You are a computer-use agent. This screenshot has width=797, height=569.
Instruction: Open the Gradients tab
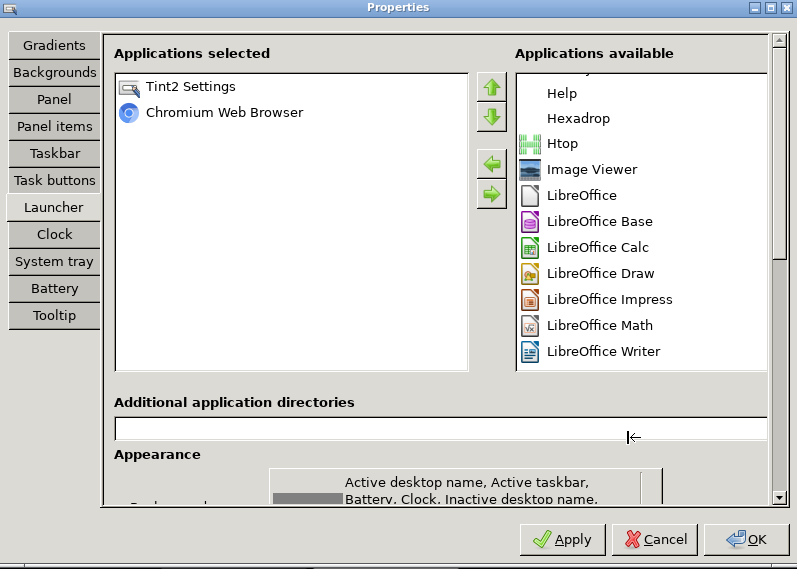point(54,45)
